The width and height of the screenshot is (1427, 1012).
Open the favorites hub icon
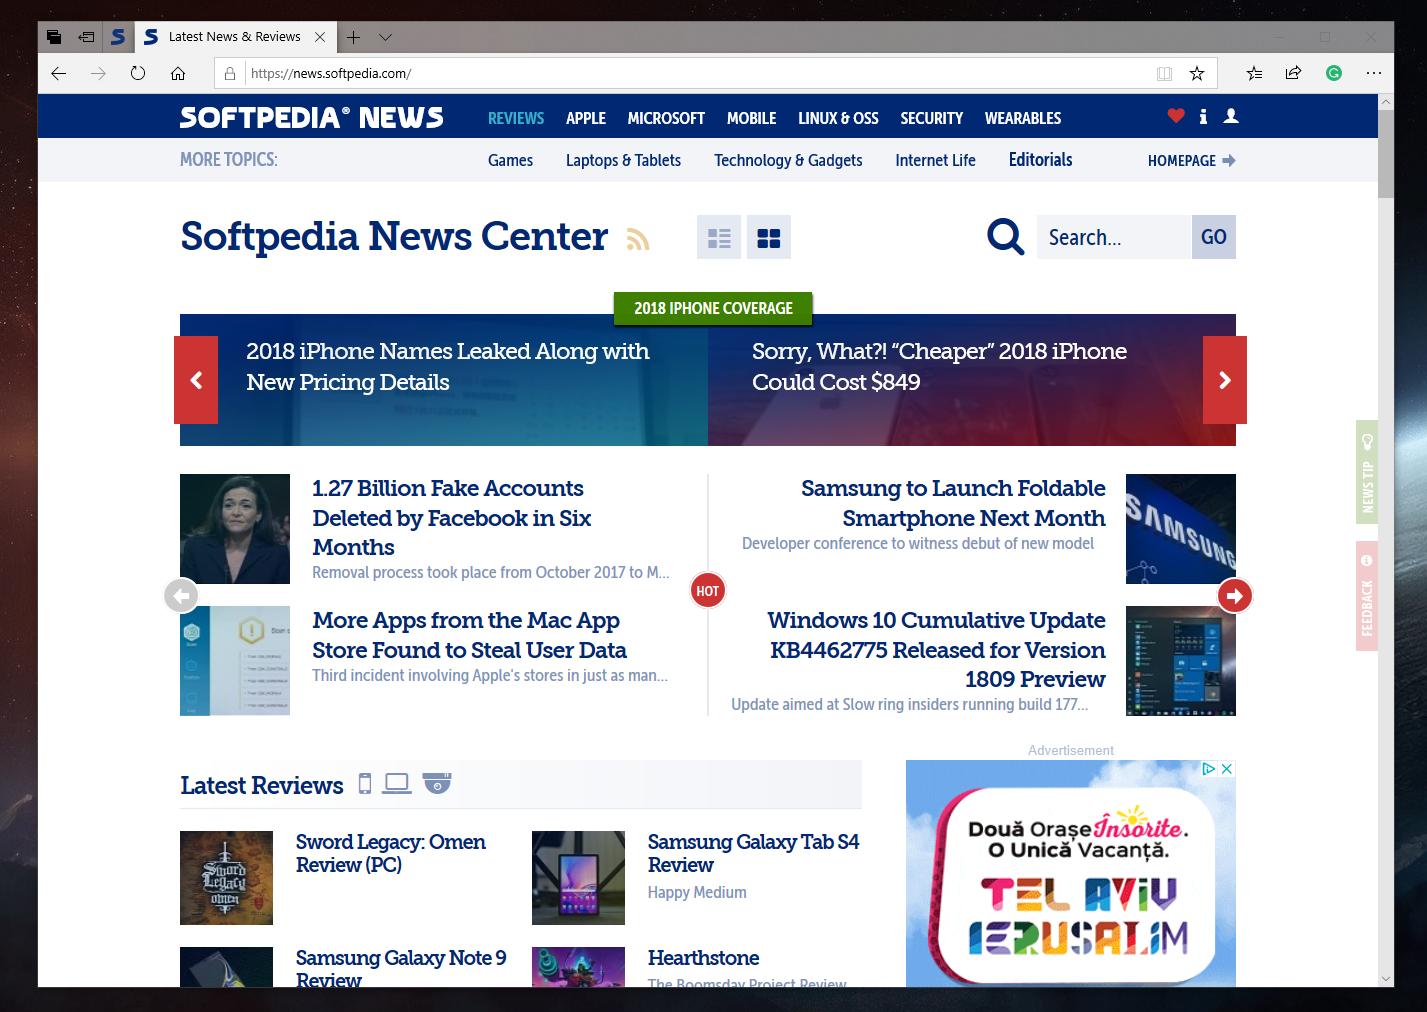pyautogui.click(x=1254, y=73)
